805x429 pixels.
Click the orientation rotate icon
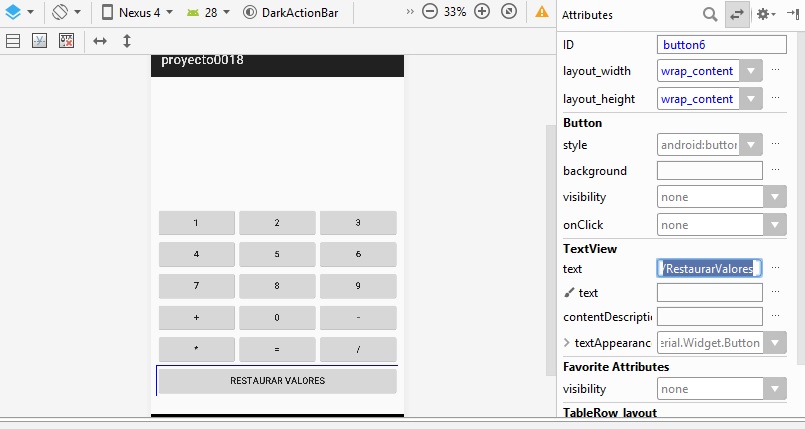[x=61, y=13]
